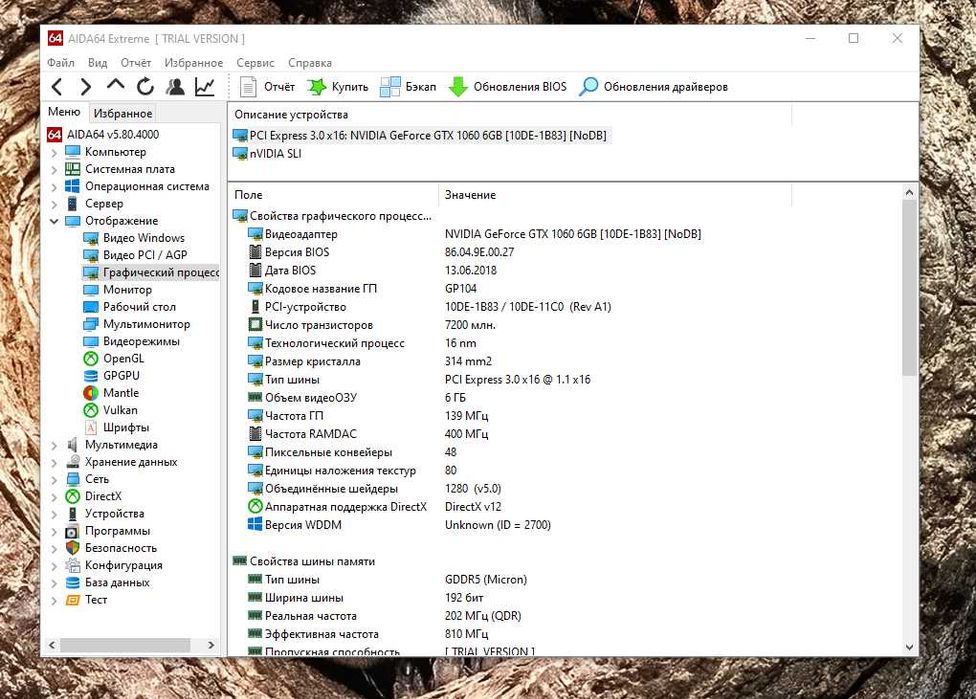Click the details list vertical scrollbar thumb
976x699 pixels.
[909, 288]
